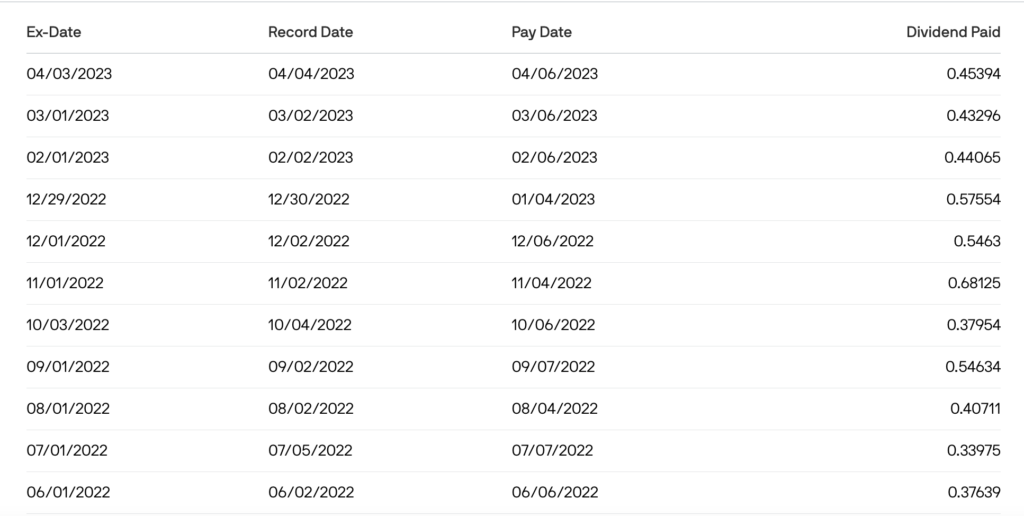Select the 0.45394 dividend value

pos(973,74)
